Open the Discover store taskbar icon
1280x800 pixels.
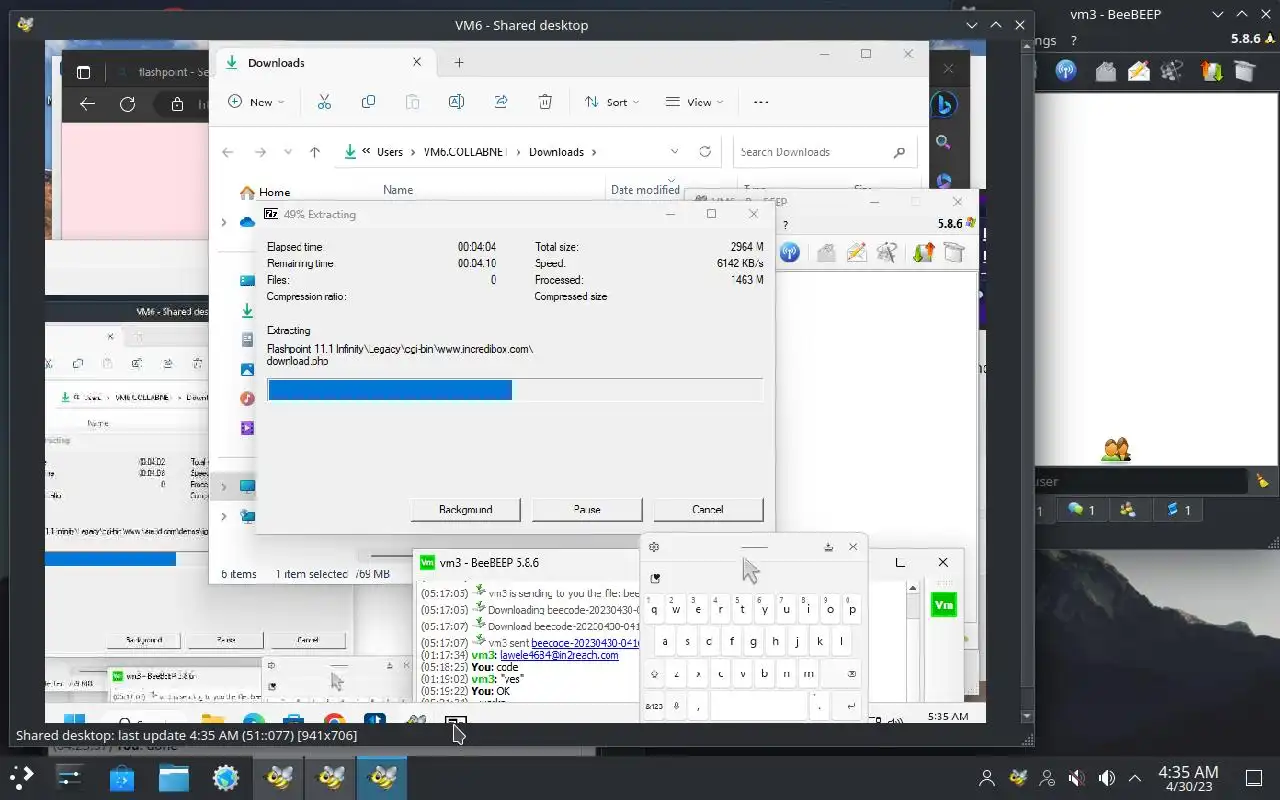(x=122, y=777)
